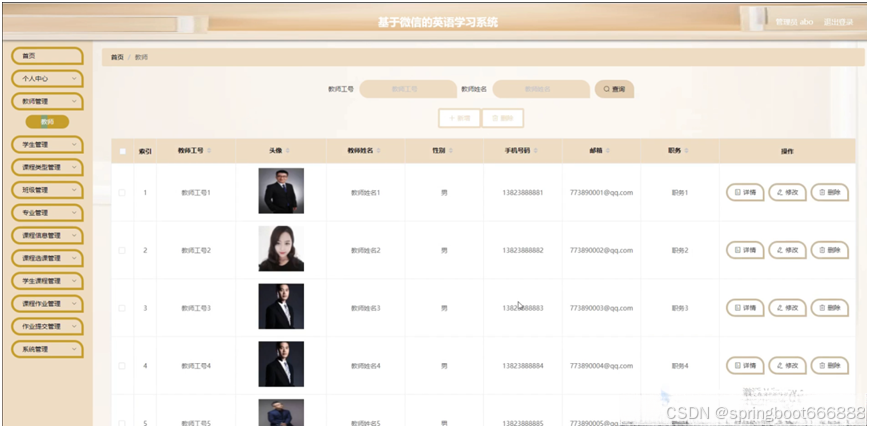This screenshot has height=428, width=869.
Task: Open 详情 for 教师姓名4 row
Action: pyautogui.click(x=745, y=365)
